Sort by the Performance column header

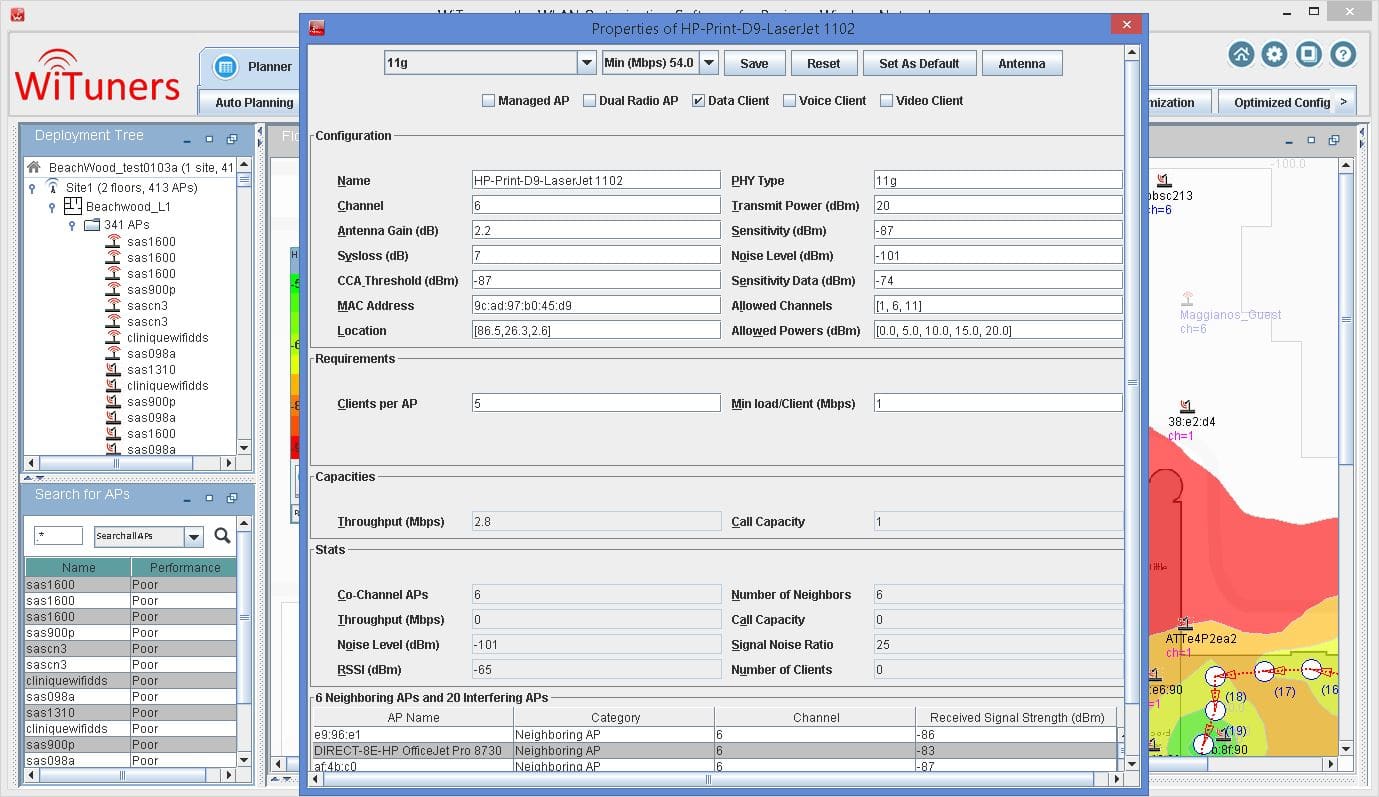185,567
